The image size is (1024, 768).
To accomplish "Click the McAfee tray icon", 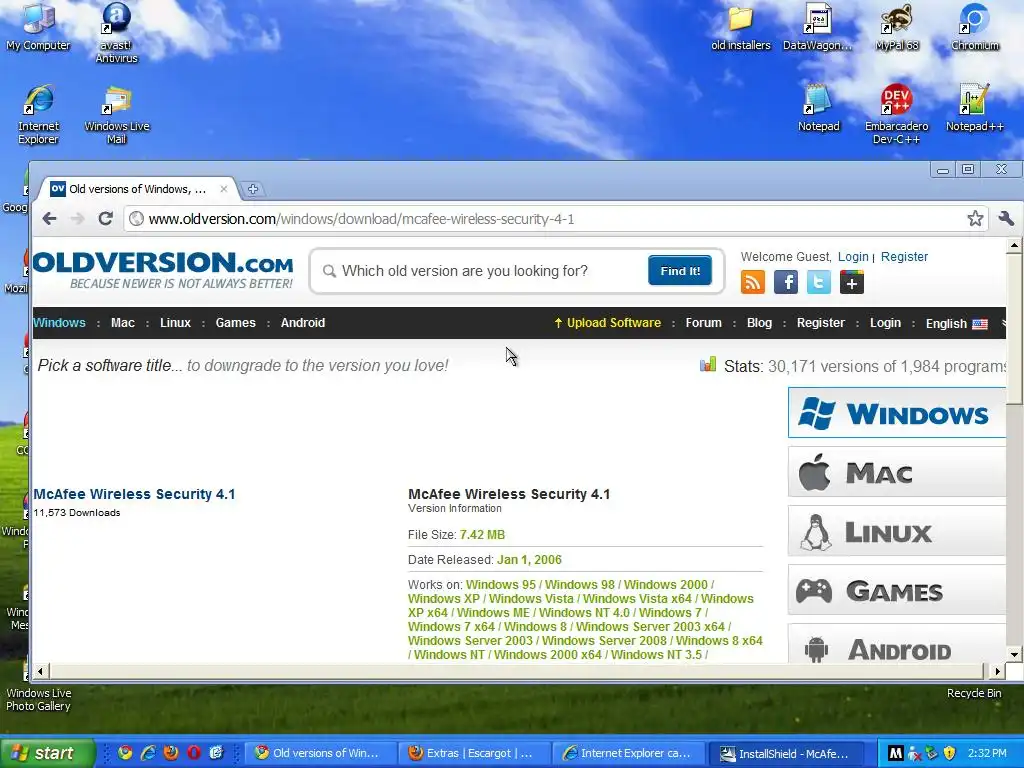I will coord(896,754).
